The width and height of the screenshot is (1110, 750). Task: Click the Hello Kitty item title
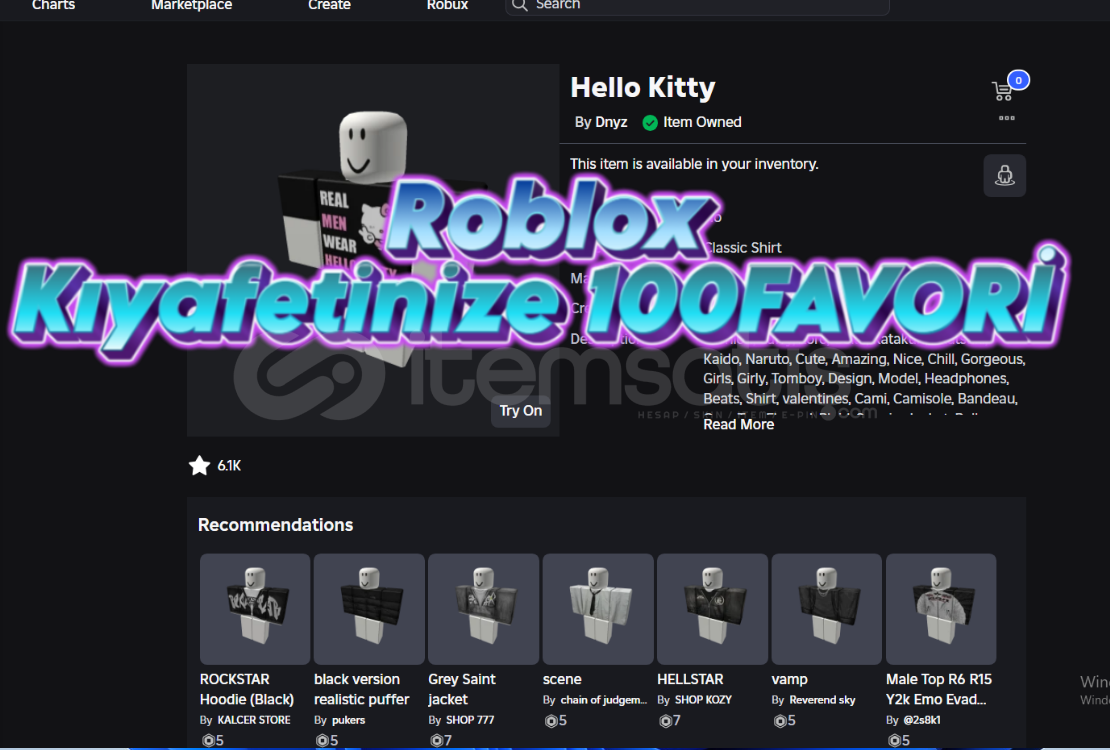click(x=643, y=87)
